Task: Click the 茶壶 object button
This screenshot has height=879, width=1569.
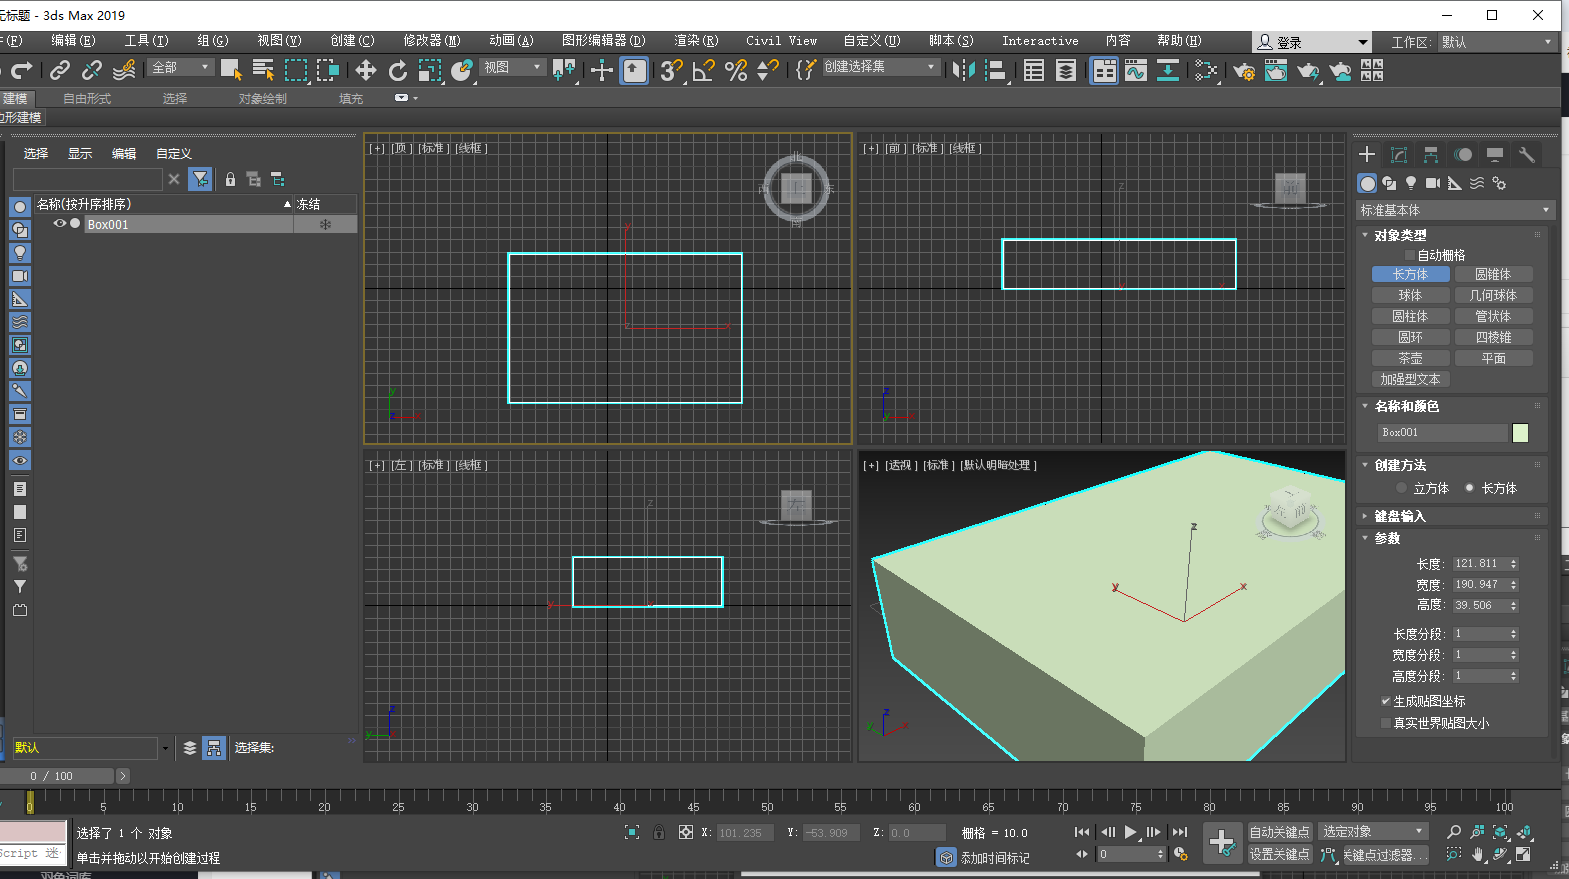Action: (1410, 358)
